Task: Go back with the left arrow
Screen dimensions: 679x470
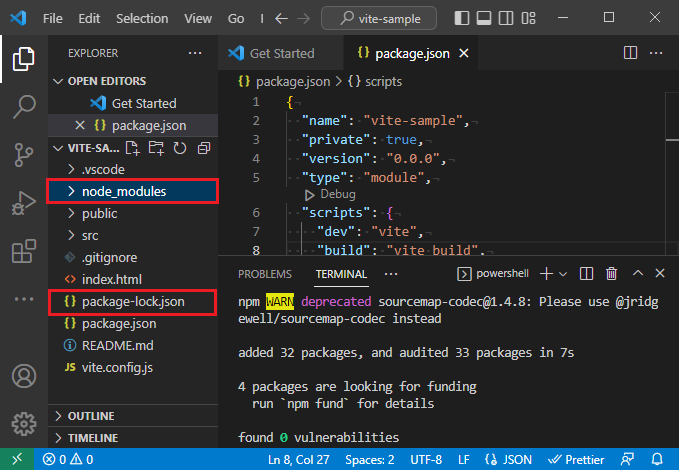Action: [x=281, y=19]
